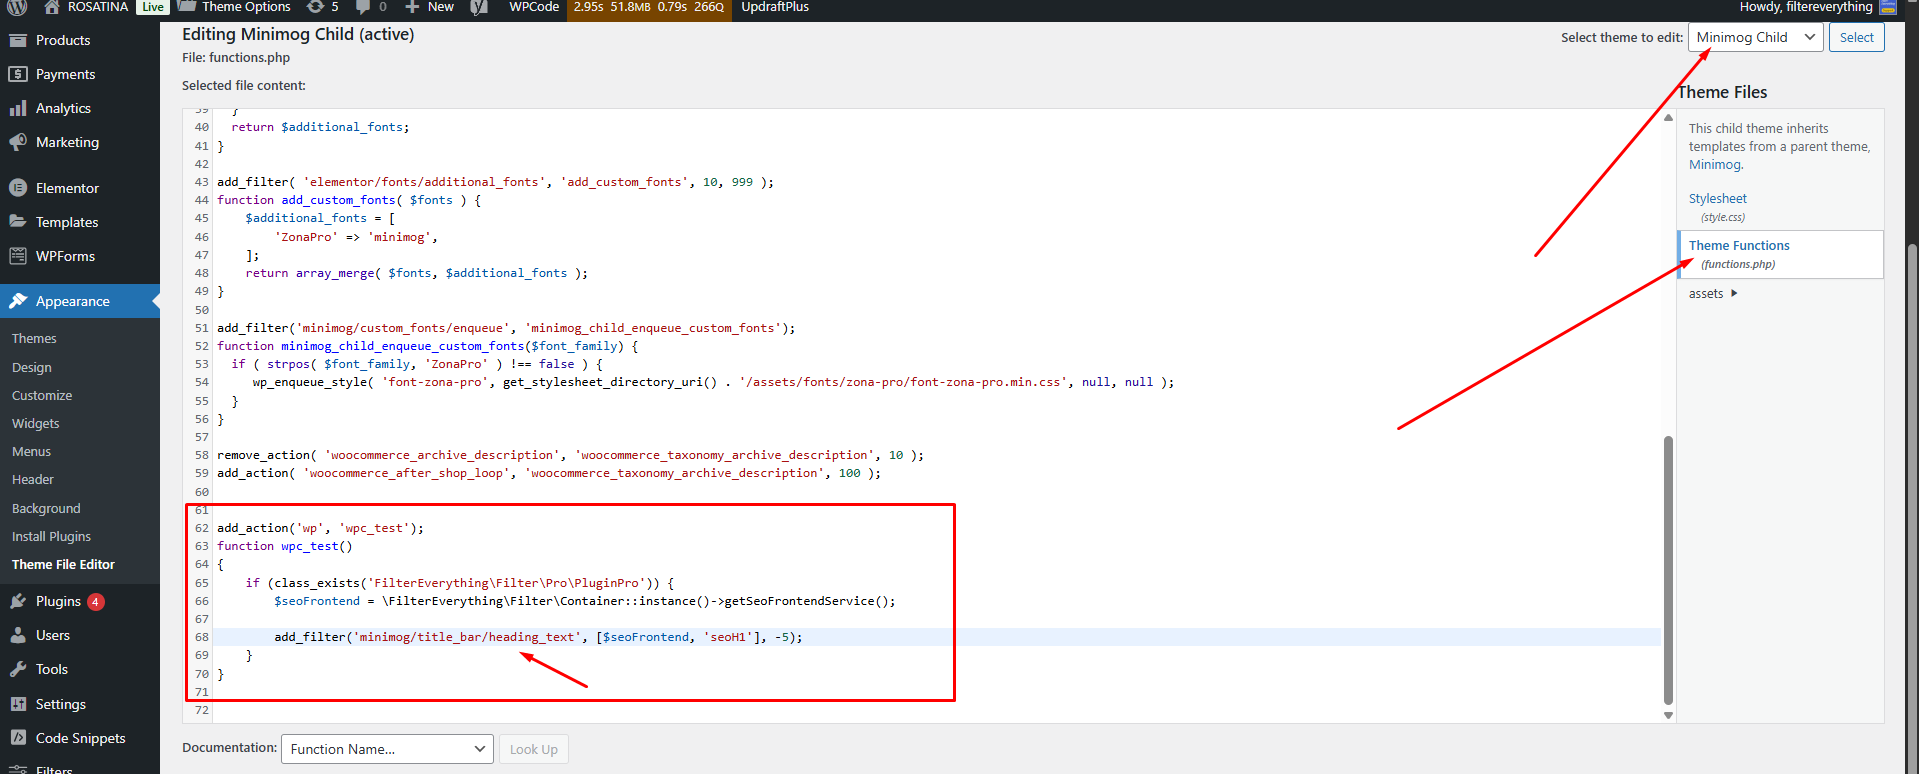The width and height of the screenshot is (1919, 774).
Task: Open the Minimog parent theme link
Action: [1714, 165]
